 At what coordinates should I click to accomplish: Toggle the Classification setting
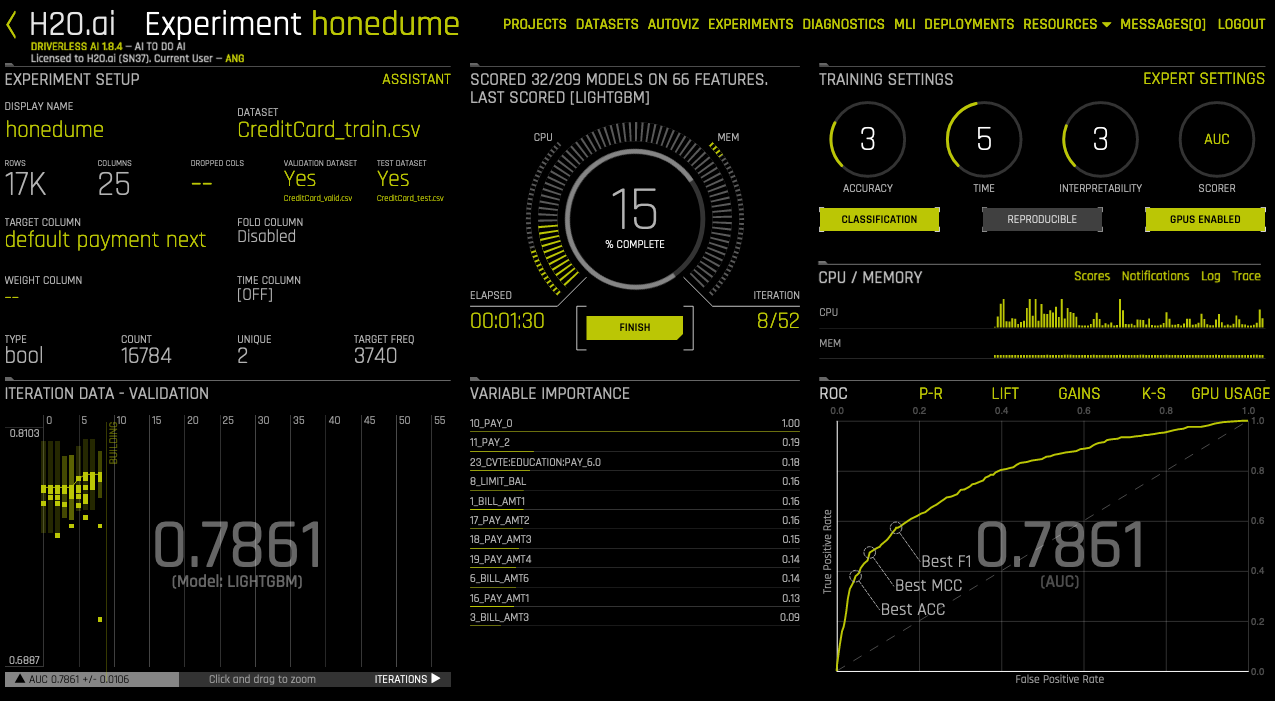(x=879, y=219)
